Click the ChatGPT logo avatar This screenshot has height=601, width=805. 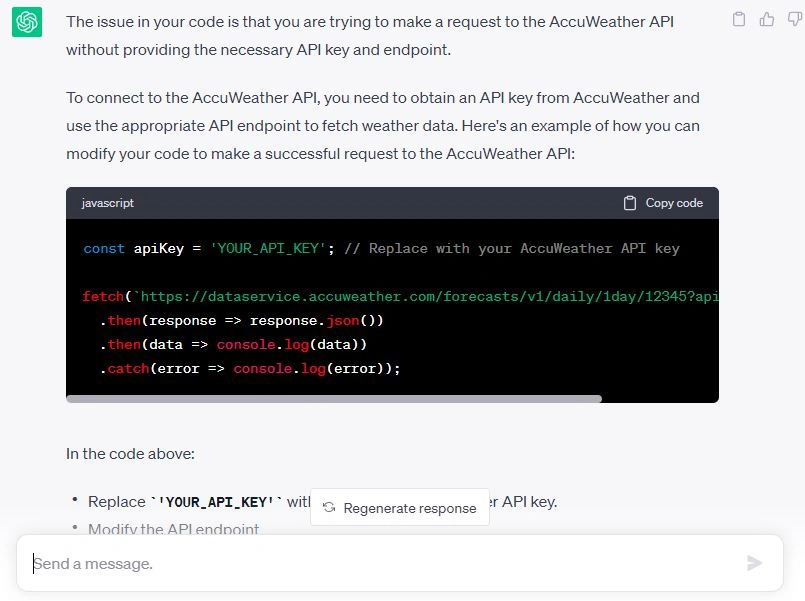[27, 22]
